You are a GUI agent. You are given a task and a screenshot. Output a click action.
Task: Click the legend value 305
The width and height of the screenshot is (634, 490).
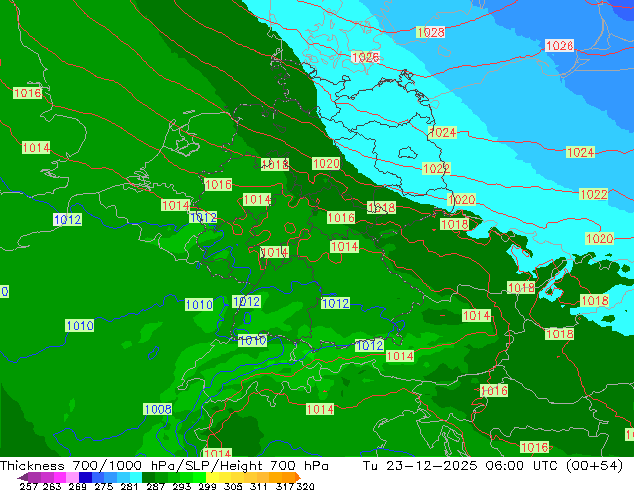click(233, 486)
